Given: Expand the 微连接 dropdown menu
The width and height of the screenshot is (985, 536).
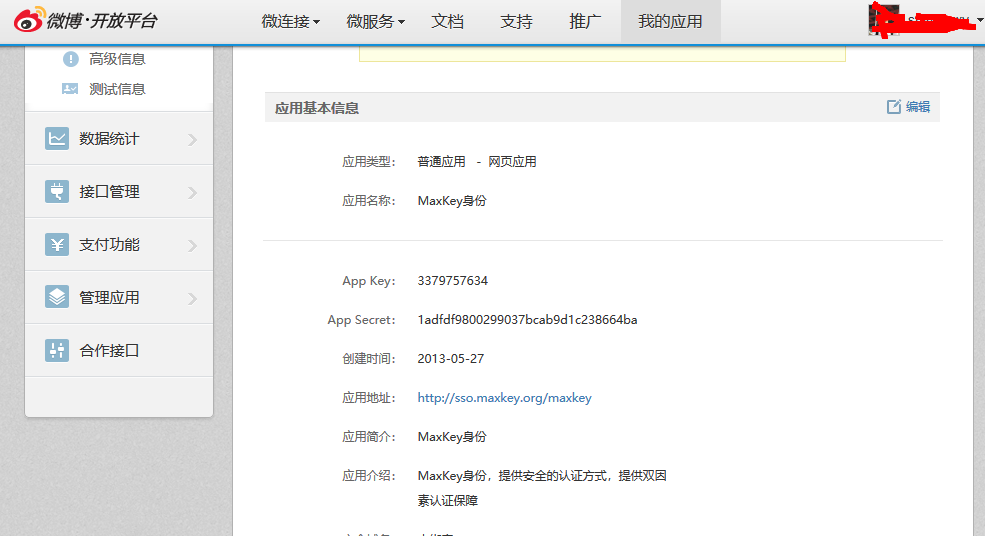Looking at the screenshot, I should [291, 22].
